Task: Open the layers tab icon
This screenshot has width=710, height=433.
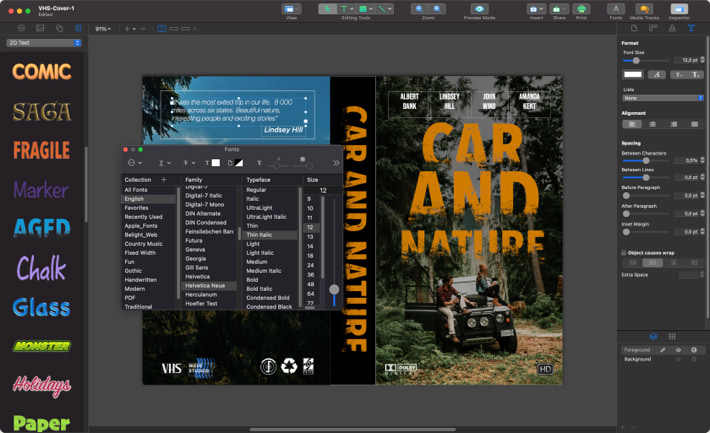Action: [x=653, y=337]
